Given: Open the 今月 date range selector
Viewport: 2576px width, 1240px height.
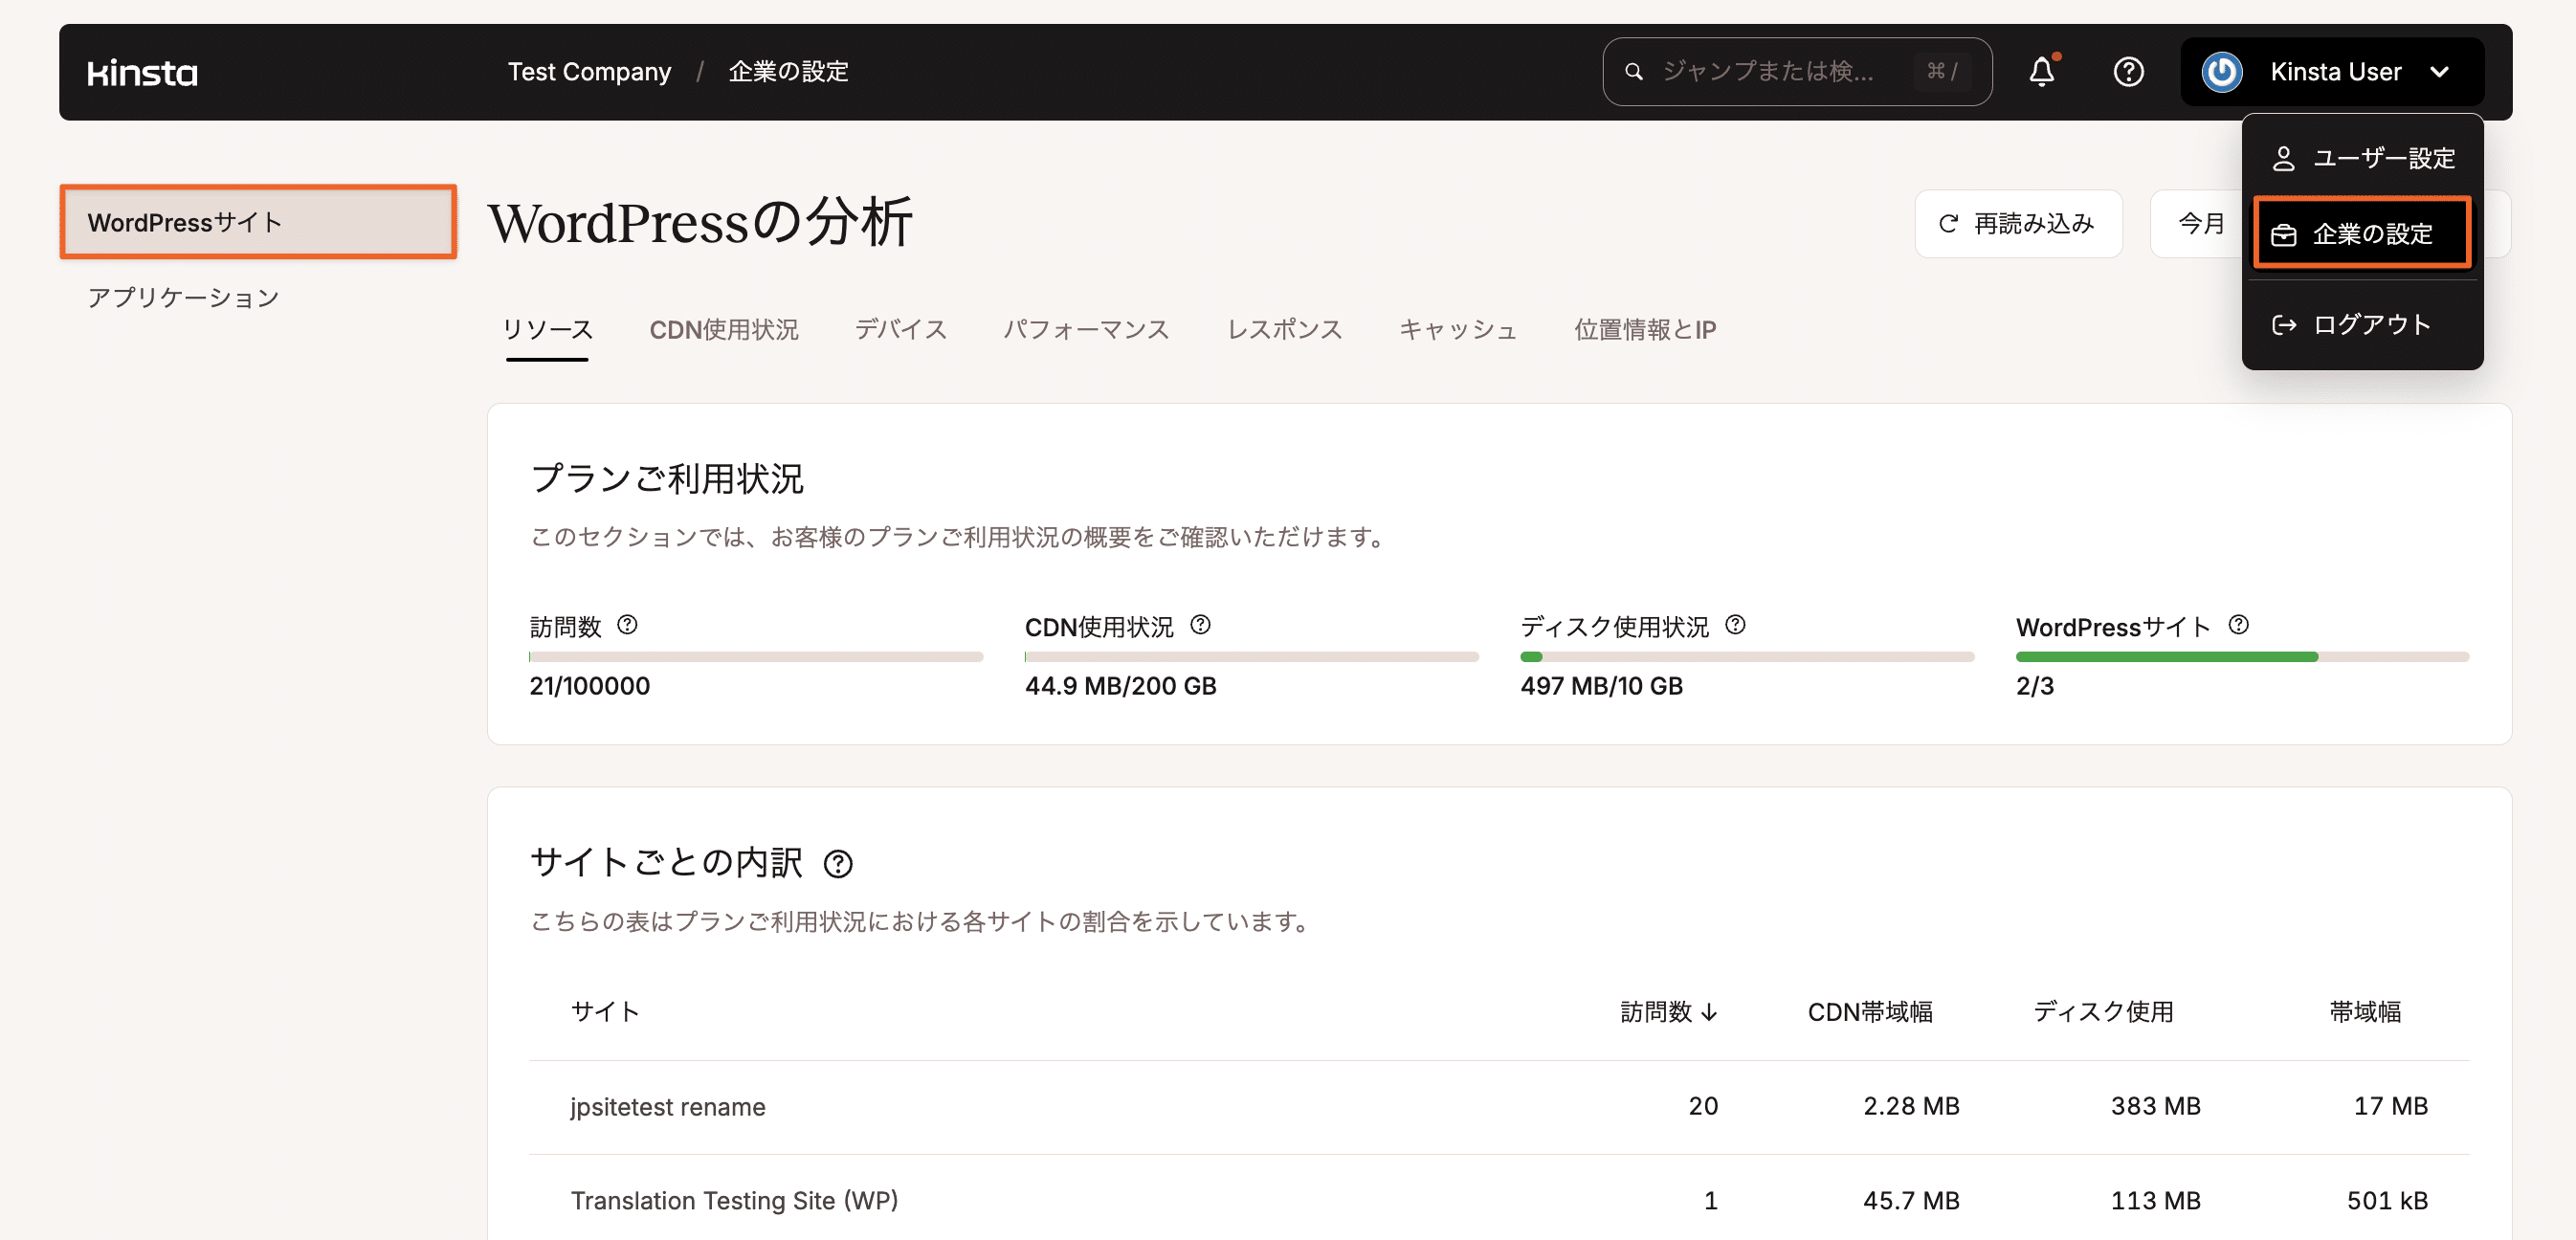Looking at the screenshot, I should click(x=2200, y=223).
